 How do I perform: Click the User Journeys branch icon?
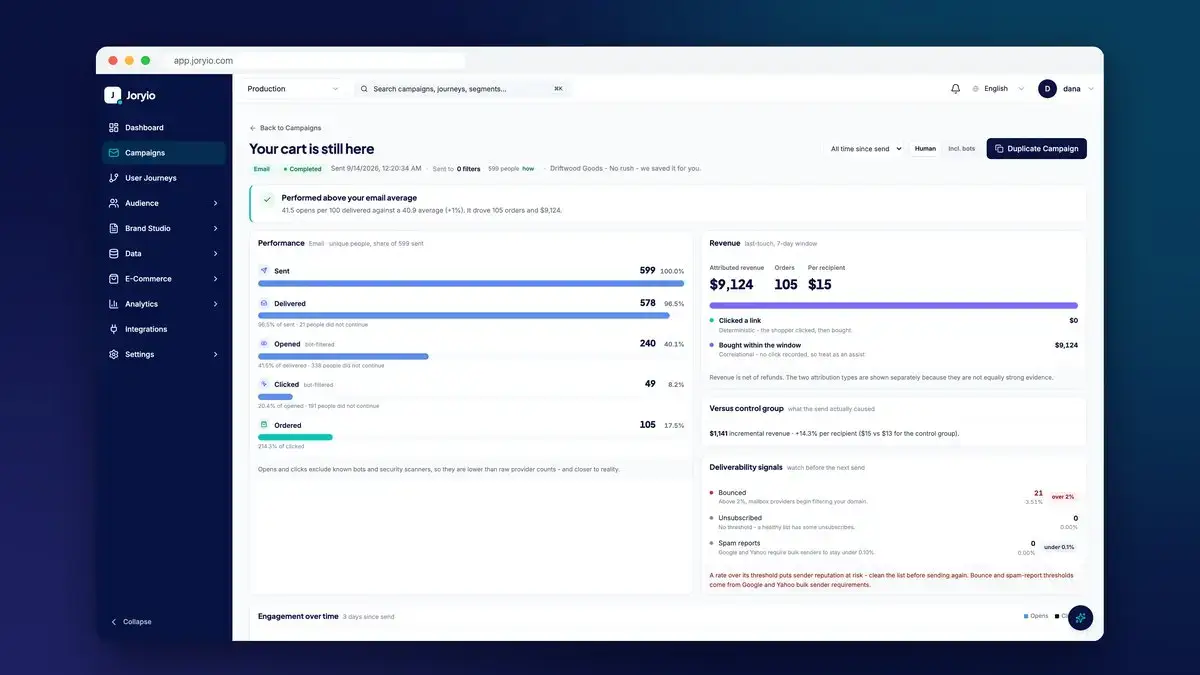(114, 178)
